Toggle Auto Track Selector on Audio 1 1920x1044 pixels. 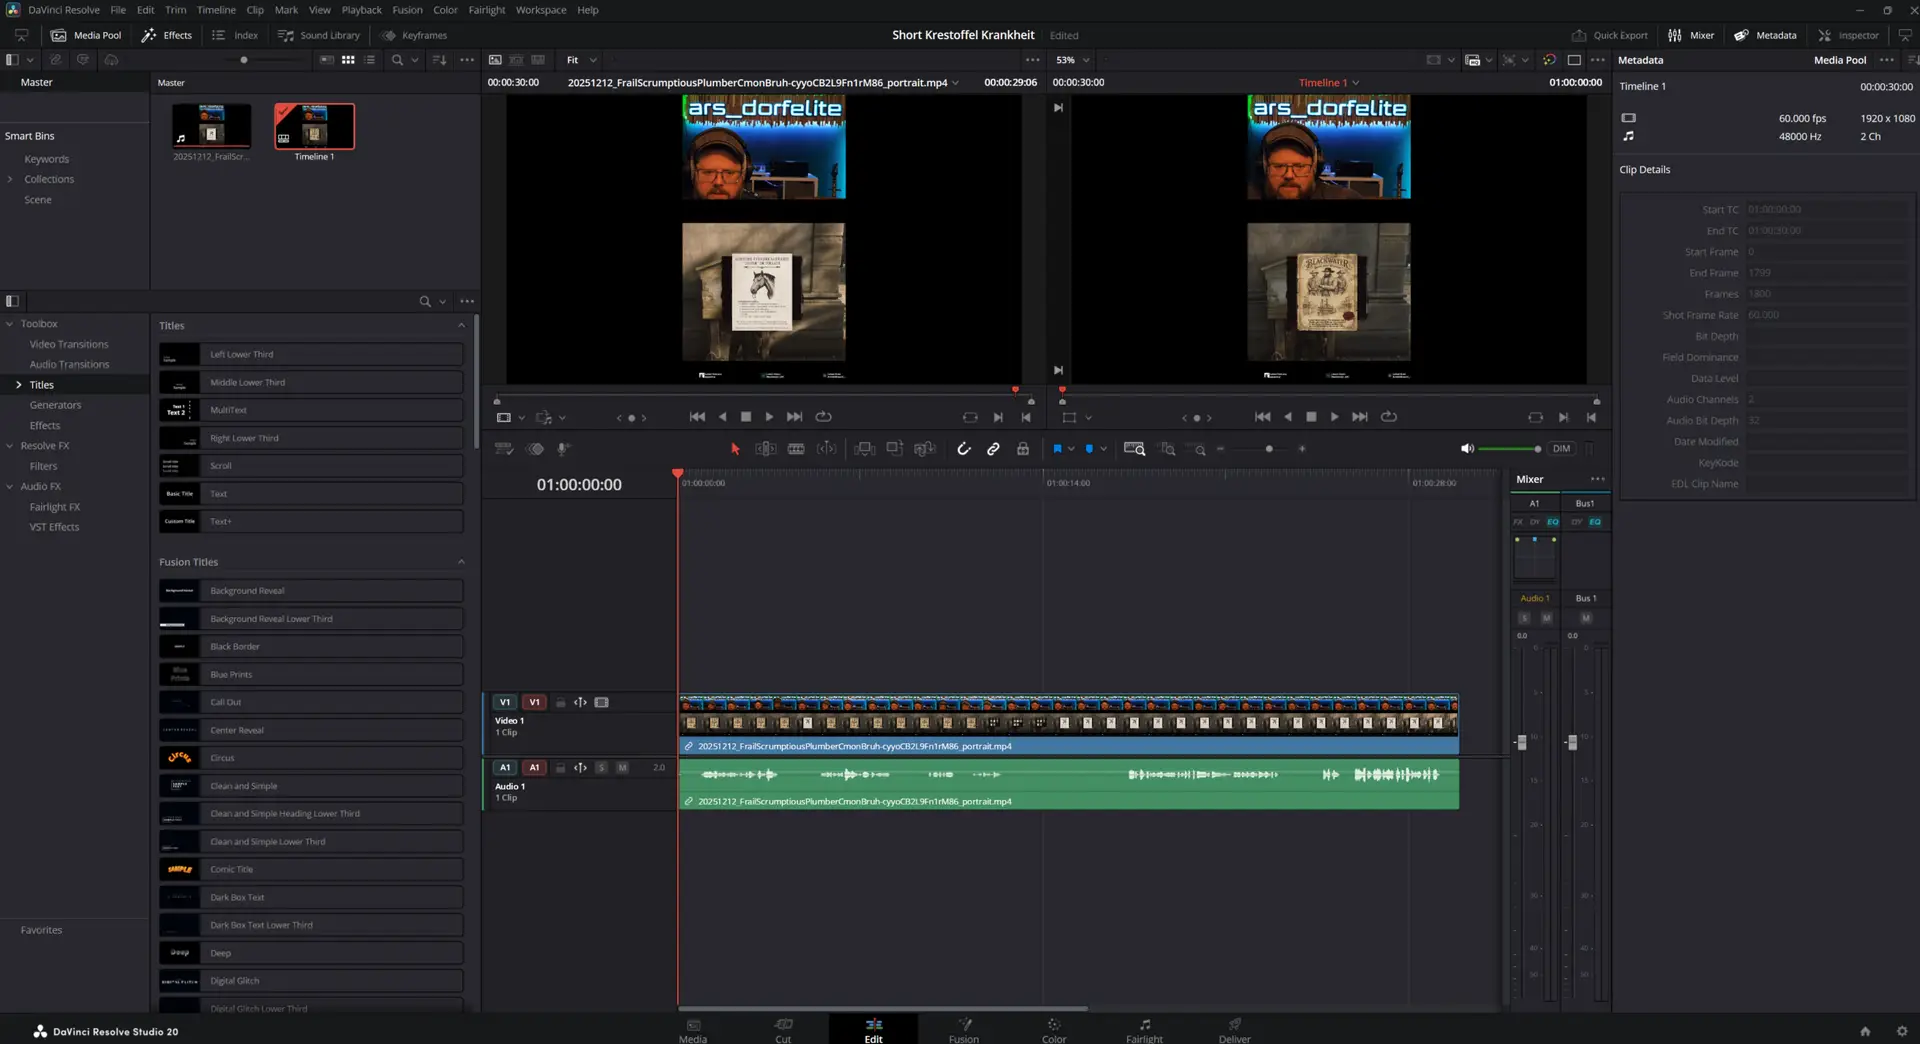pyautogui.click(x=580, y=768)
